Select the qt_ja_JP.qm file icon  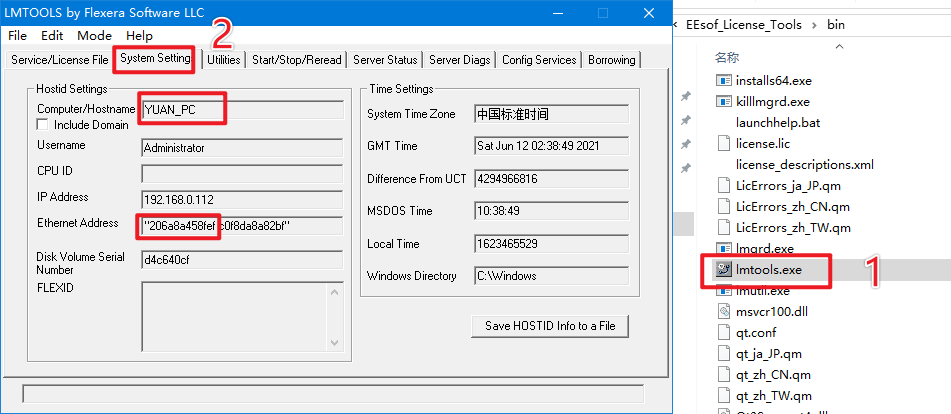(x=723, y=354)
